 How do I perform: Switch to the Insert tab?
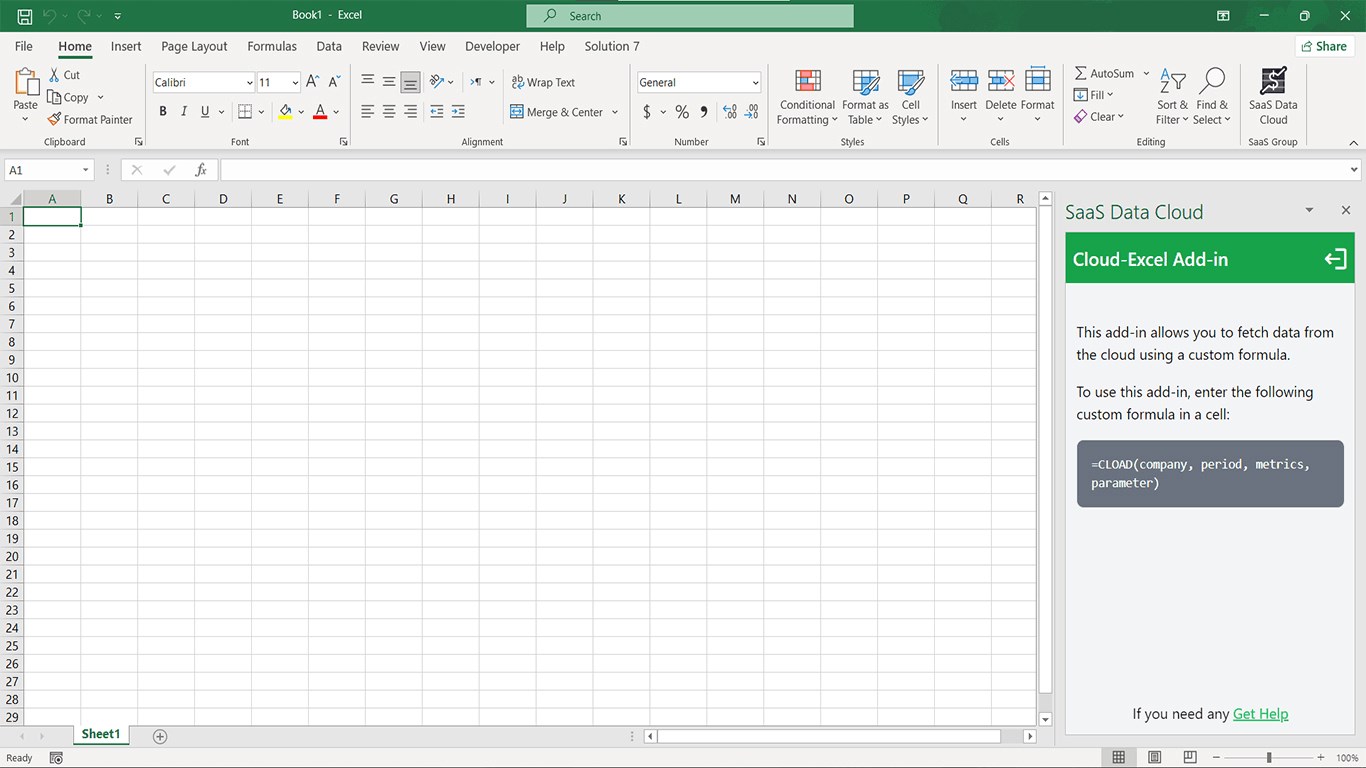(126, 46)
